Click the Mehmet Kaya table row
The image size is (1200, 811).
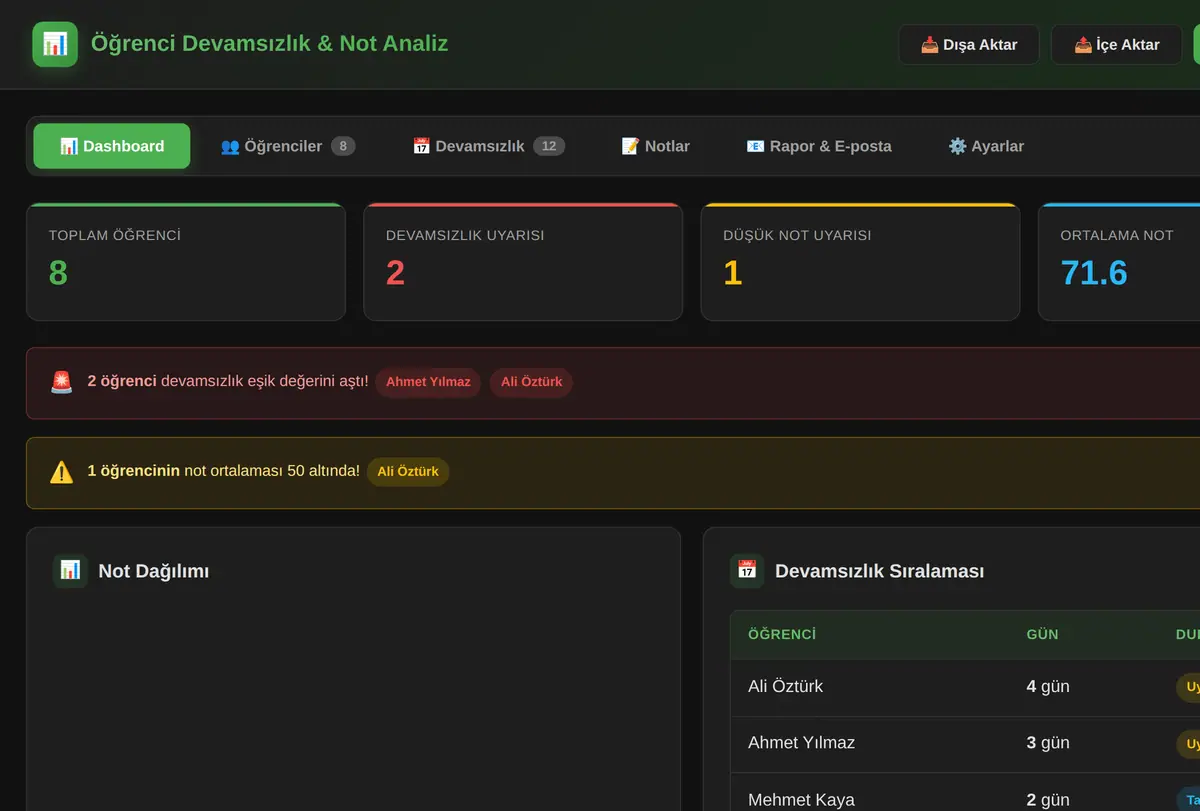[965, 798]
